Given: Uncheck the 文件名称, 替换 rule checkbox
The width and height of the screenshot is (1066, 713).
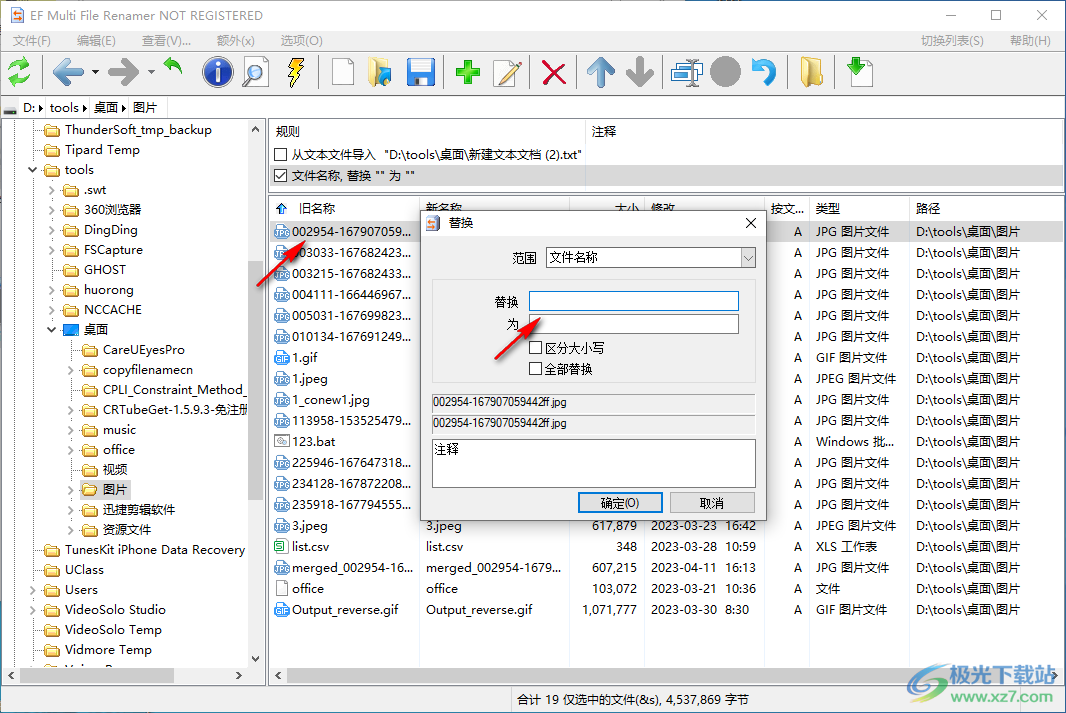Looking at the screenshot, I should [281, 176].
